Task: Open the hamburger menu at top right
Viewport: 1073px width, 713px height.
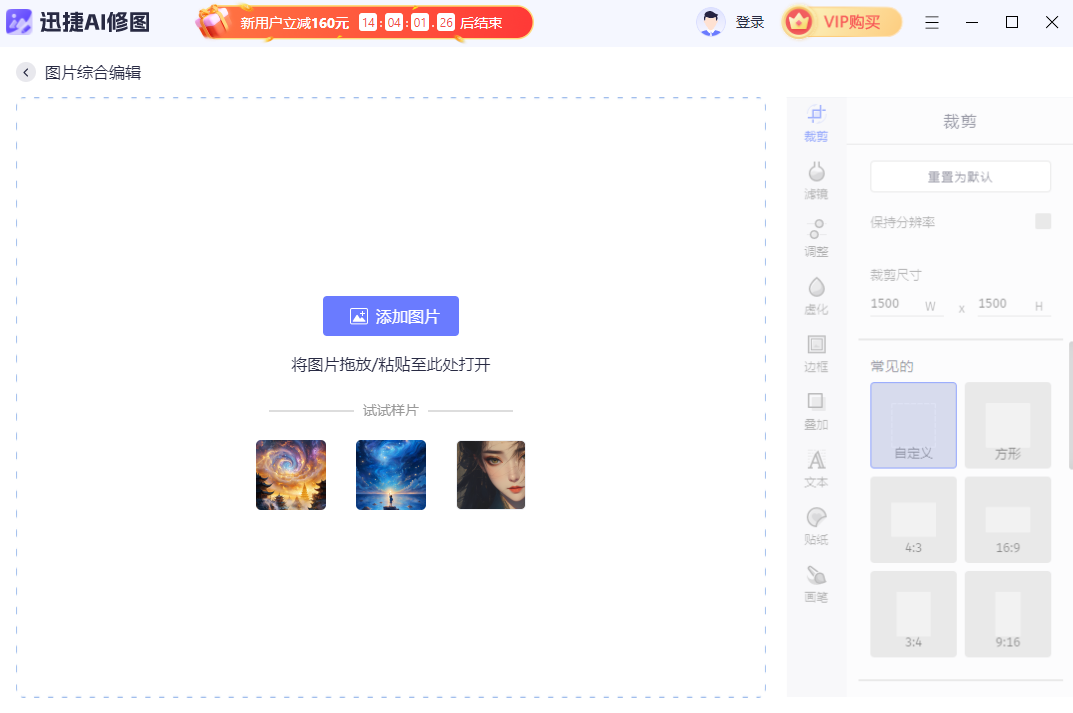Action: pos(932,21)
